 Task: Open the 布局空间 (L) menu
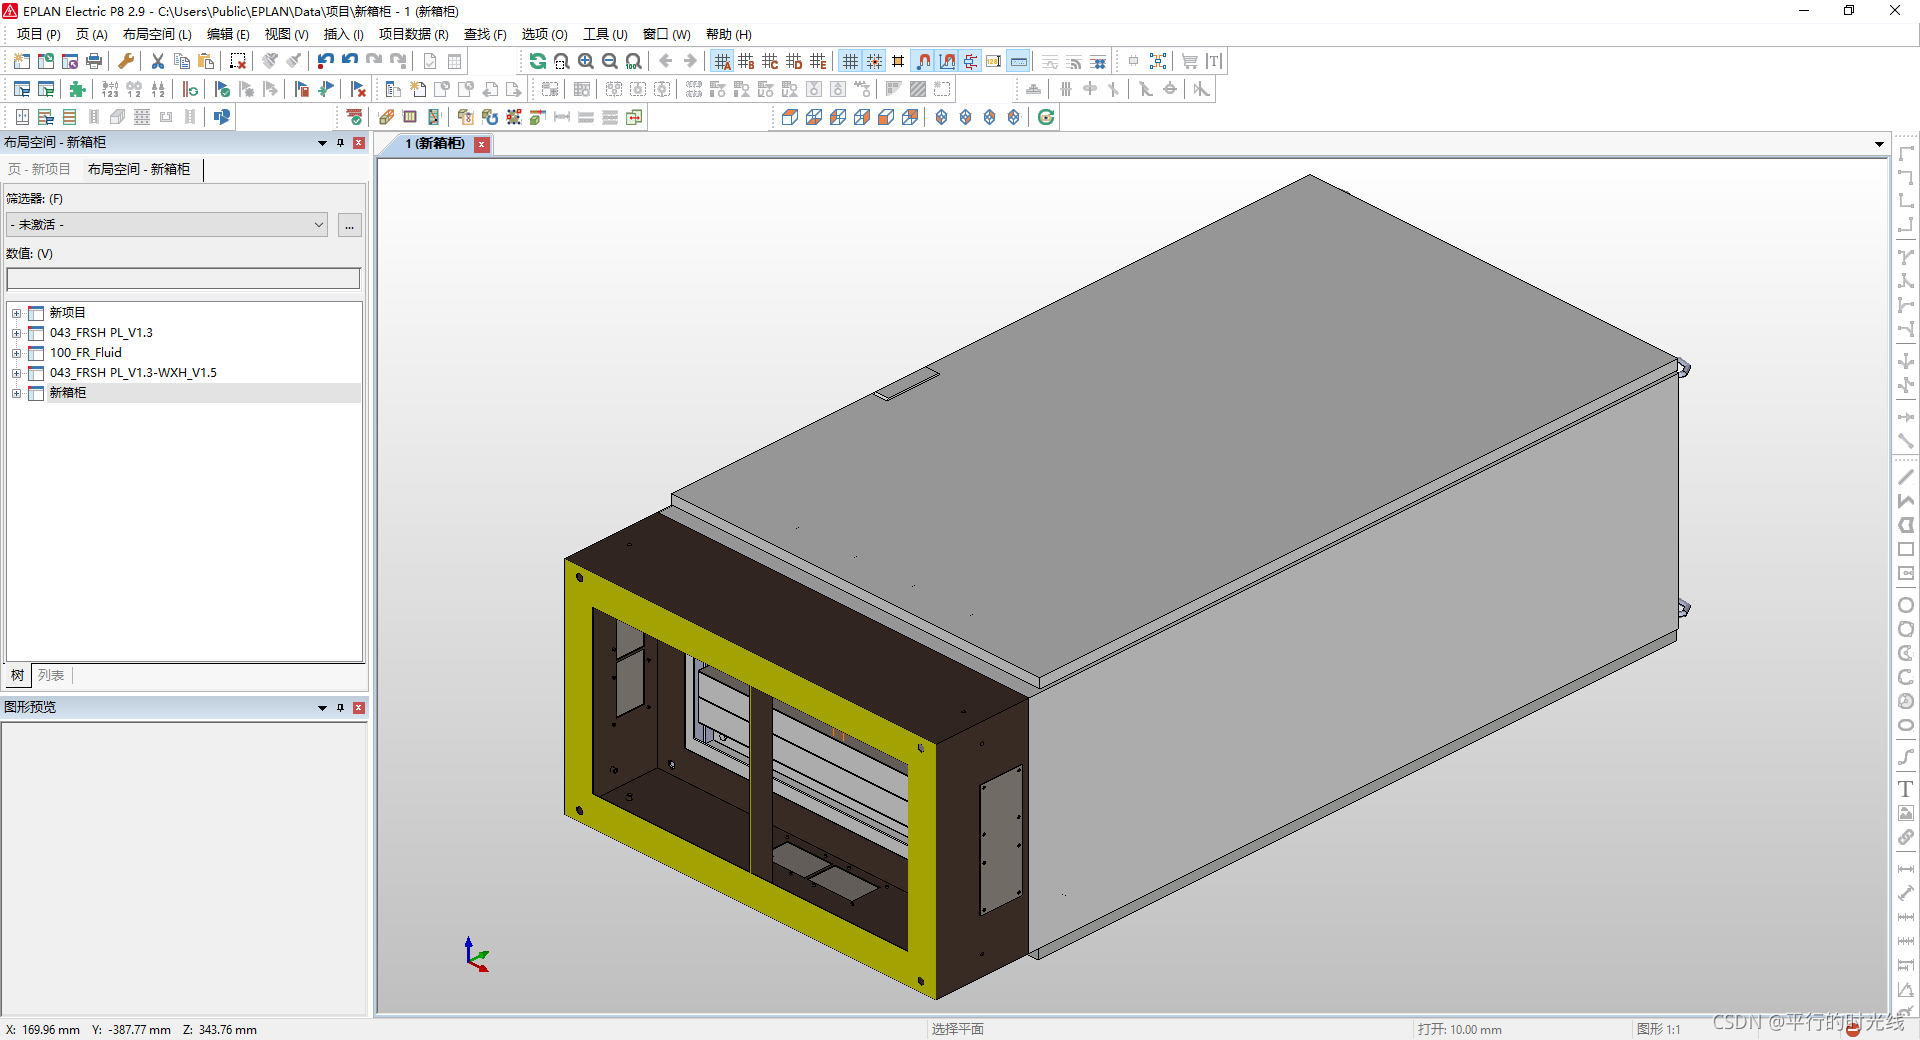pyautogui.click(x=157, y=34)
